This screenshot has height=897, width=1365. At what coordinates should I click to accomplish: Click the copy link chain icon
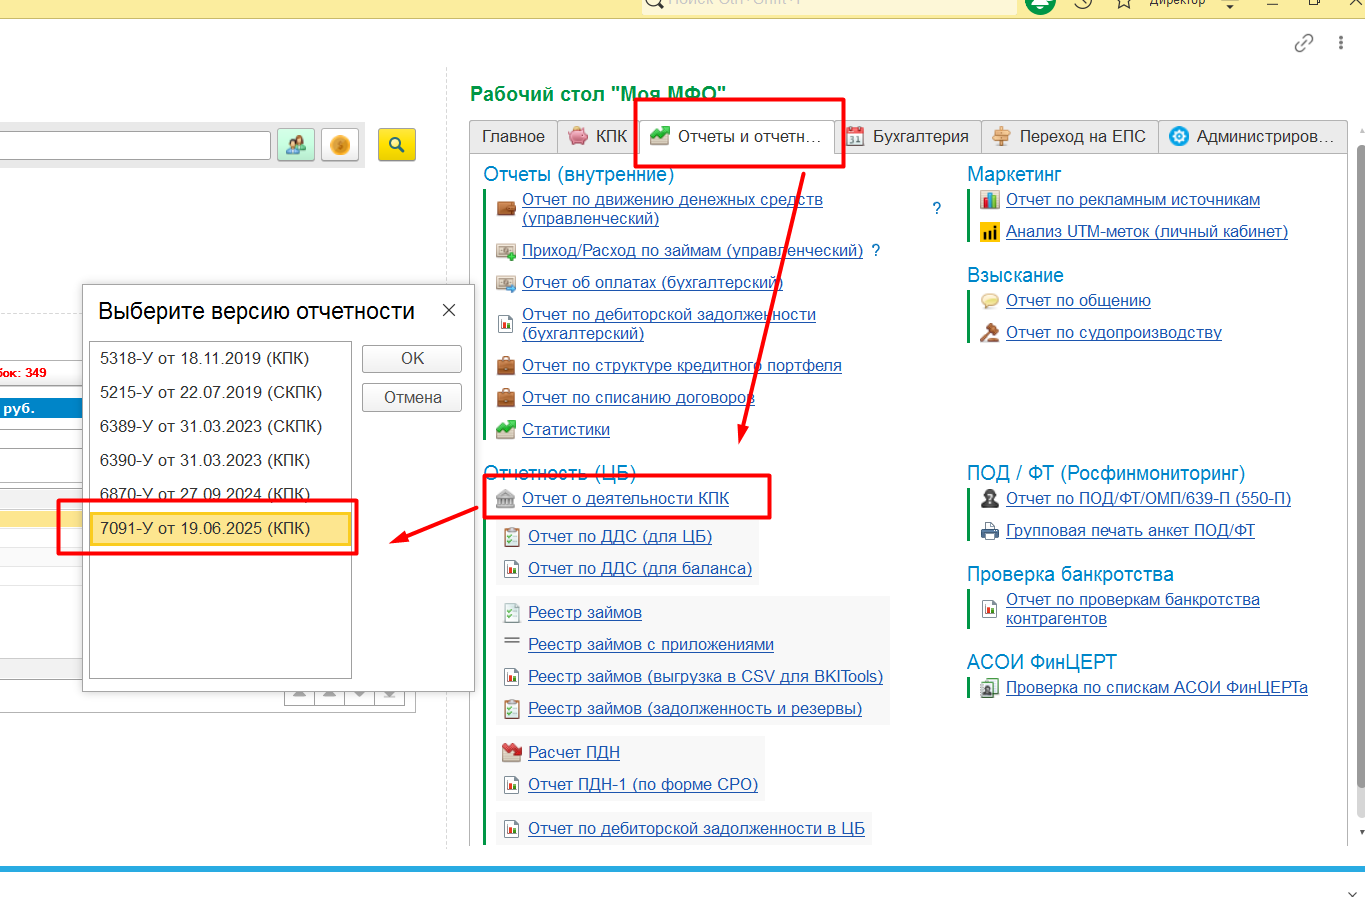pos(1304,43)
